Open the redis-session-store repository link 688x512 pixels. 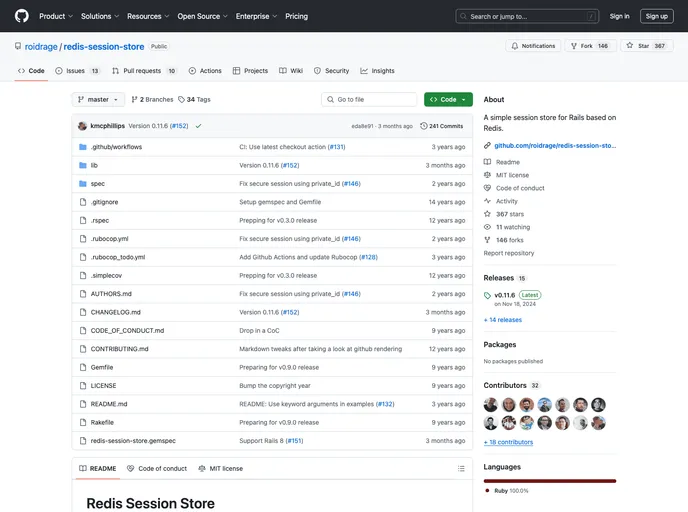[104, 47]
